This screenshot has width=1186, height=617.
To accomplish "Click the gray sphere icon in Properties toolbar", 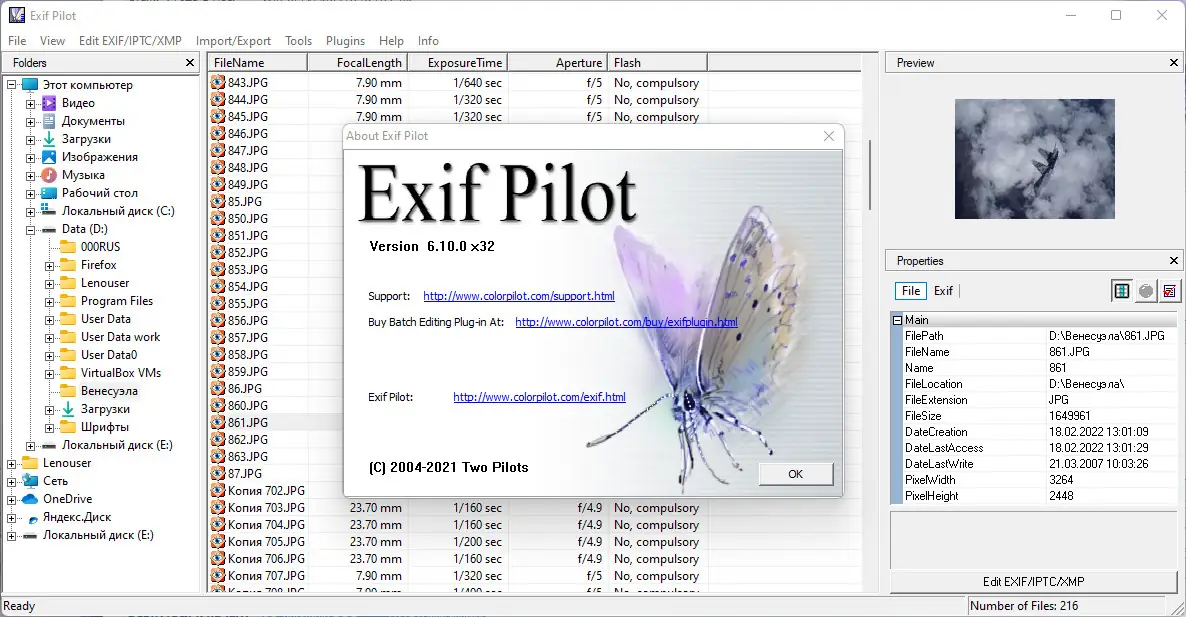I will click(1146, 290).
